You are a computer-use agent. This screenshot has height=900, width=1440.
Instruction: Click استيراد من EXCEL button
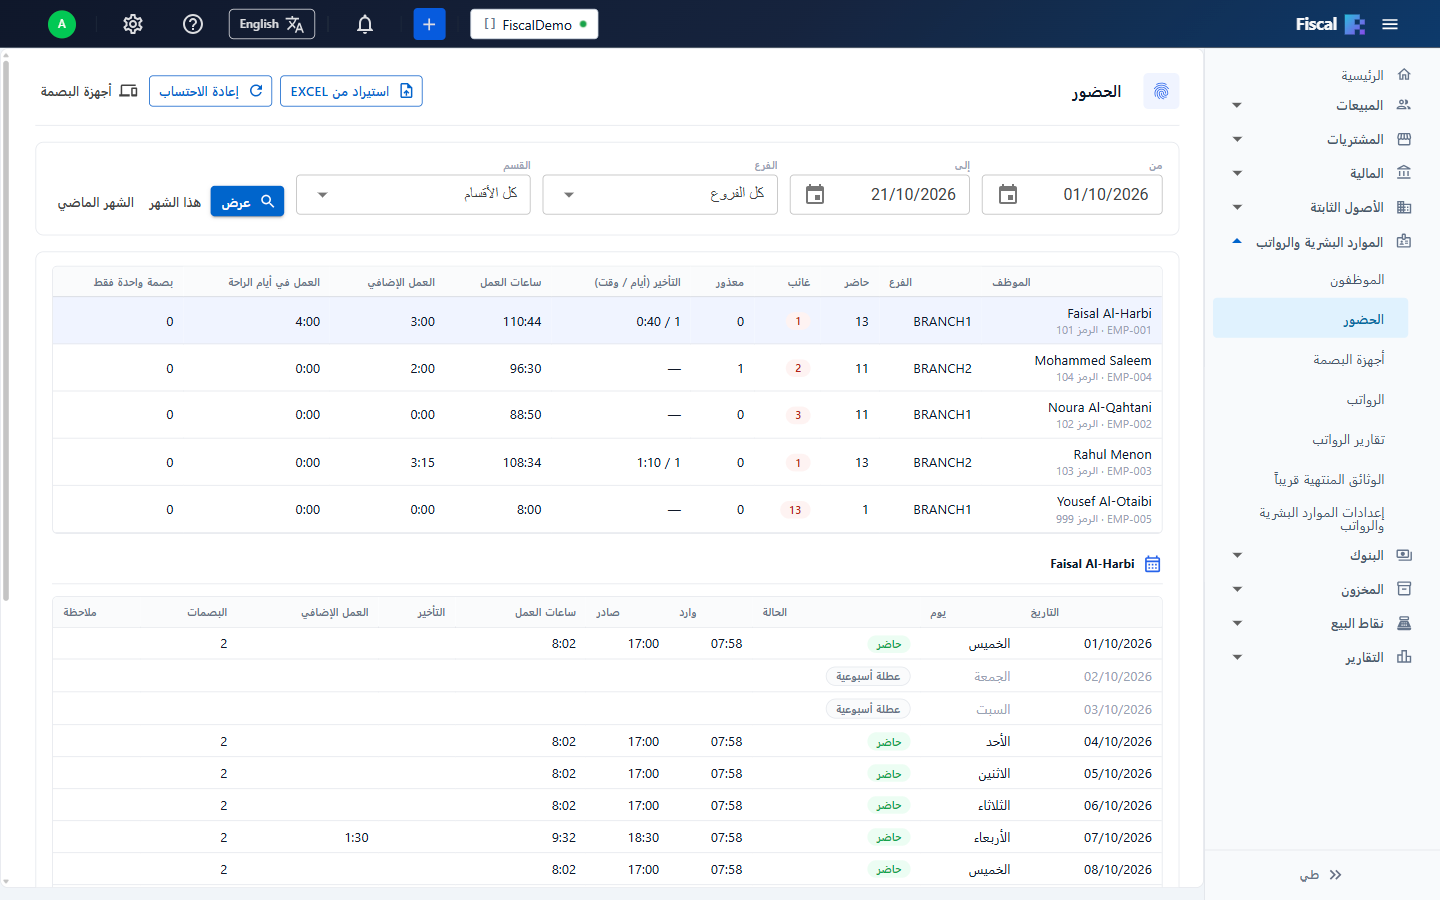(351, 91)
